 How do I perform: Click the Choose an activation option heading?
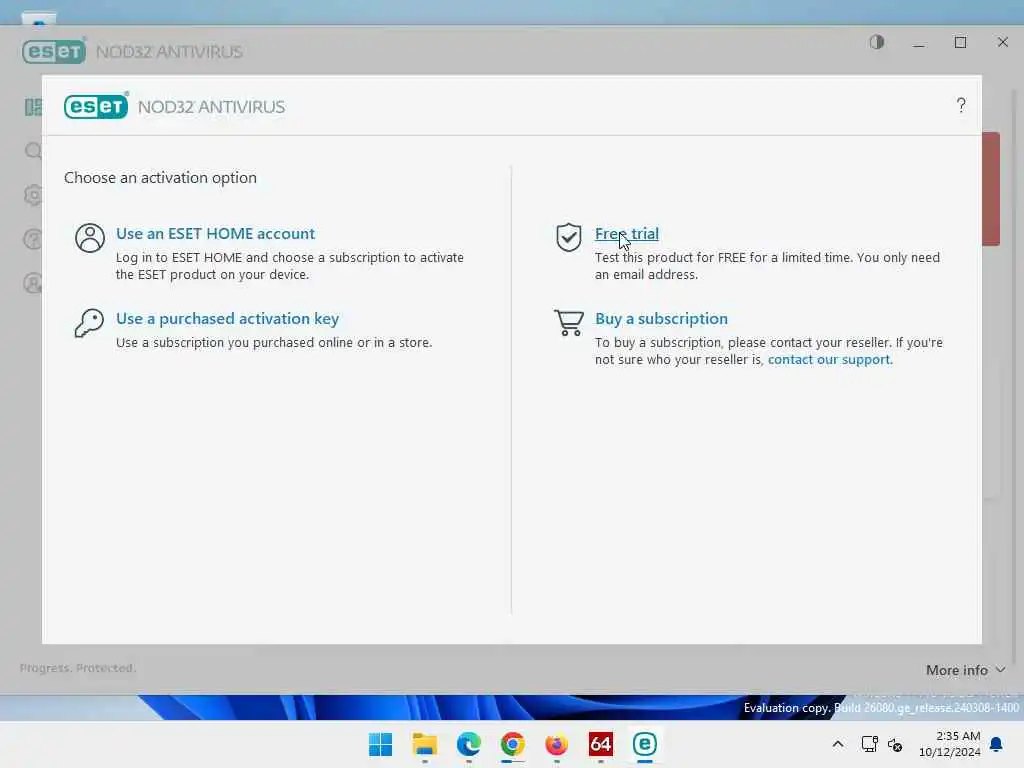(x=160, y=178)
